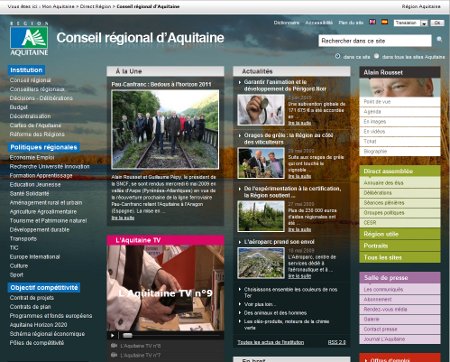Click the Région Aquitaine logo
Screen dimensions: 450x362
(29, 38)
